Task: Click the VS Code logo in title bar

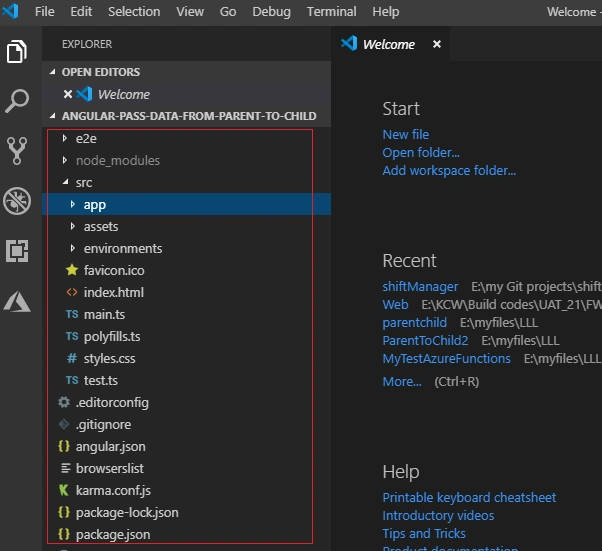Action: [x=10, y=11]
